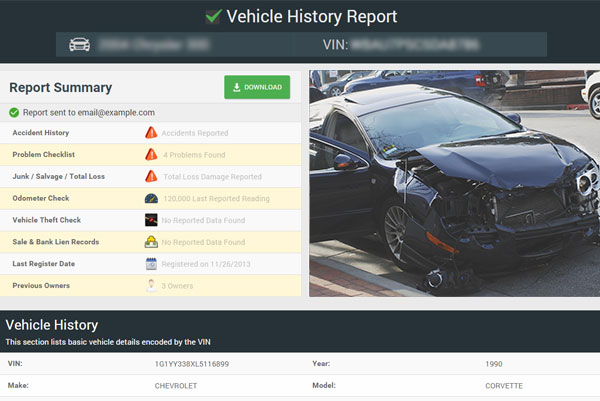600x401 pixels.
Task: Click the green checkmark beside report title
Action: point(213,16)
